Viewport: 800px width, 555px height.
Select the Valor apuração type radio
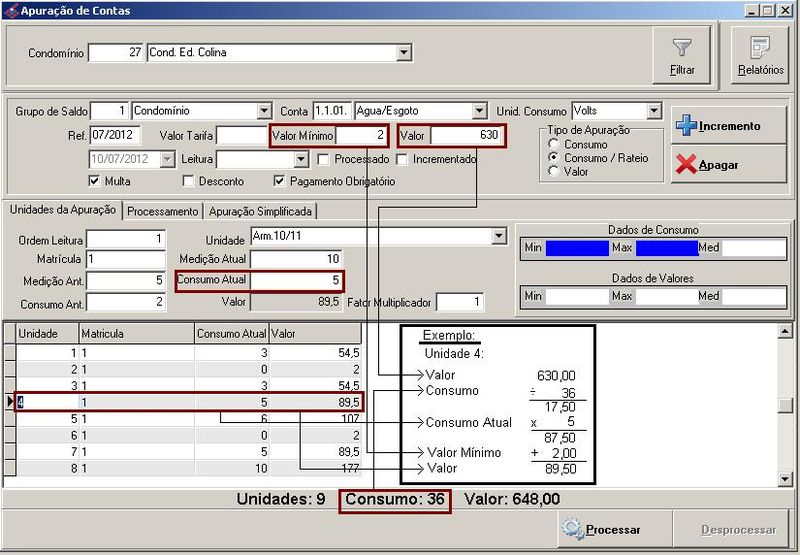coord(552,171)
